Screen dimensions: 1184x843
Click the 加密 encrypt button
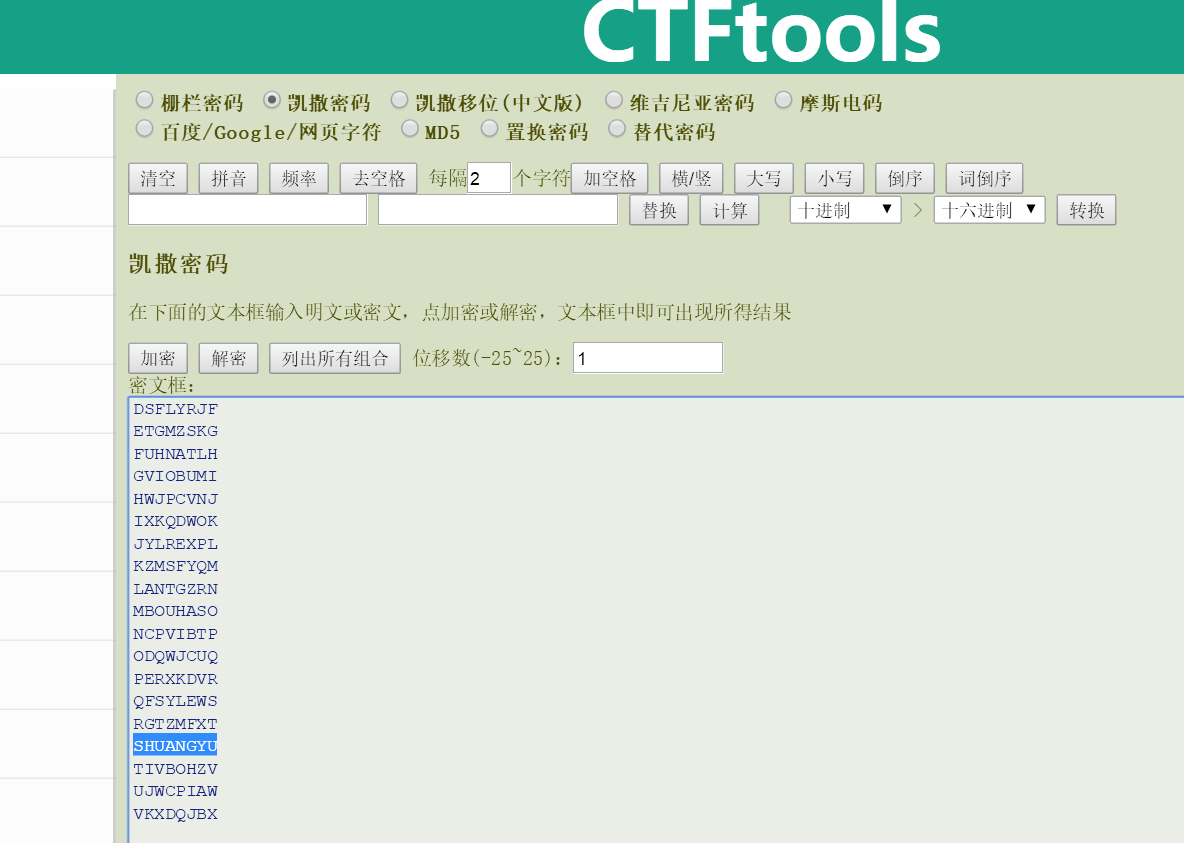158,358
